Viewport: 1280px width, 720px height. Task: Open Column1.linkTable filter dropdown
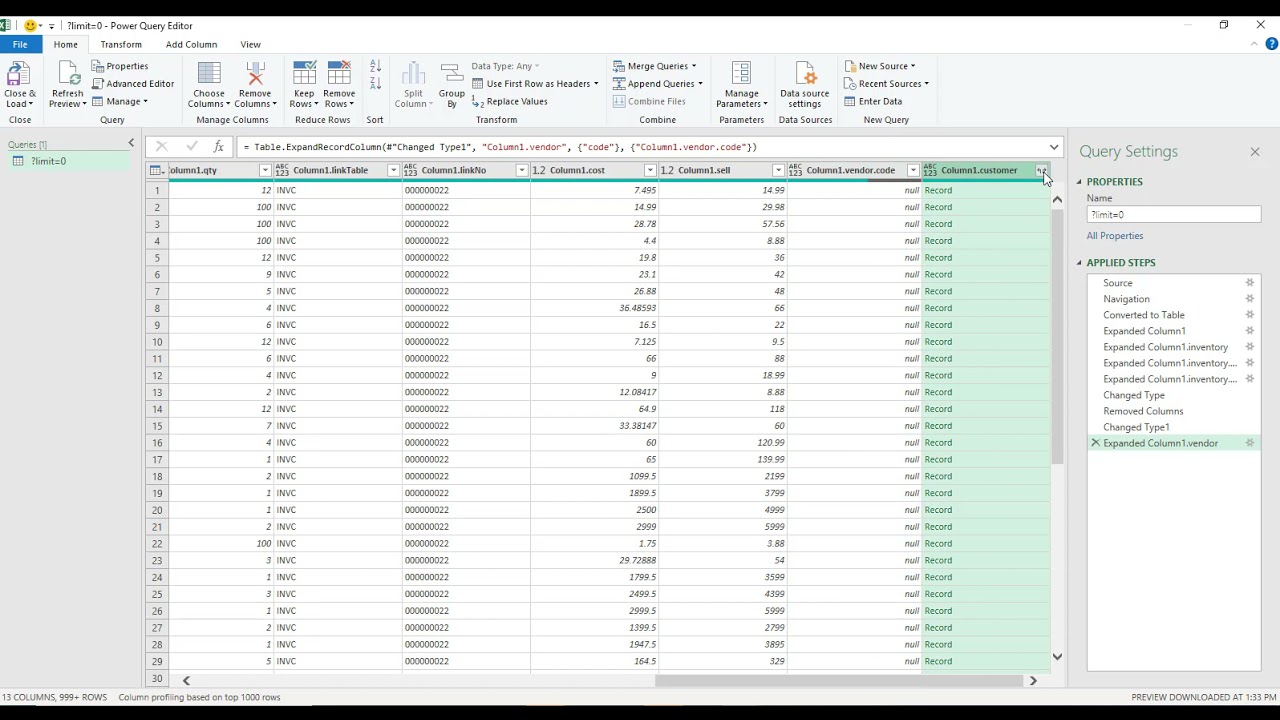tap(393, 171)
